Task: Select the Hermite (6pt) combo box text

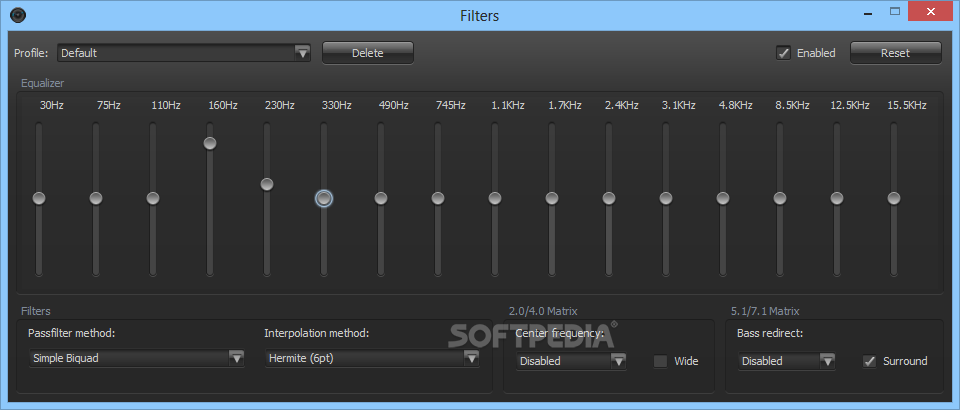Action: [301, 359]
